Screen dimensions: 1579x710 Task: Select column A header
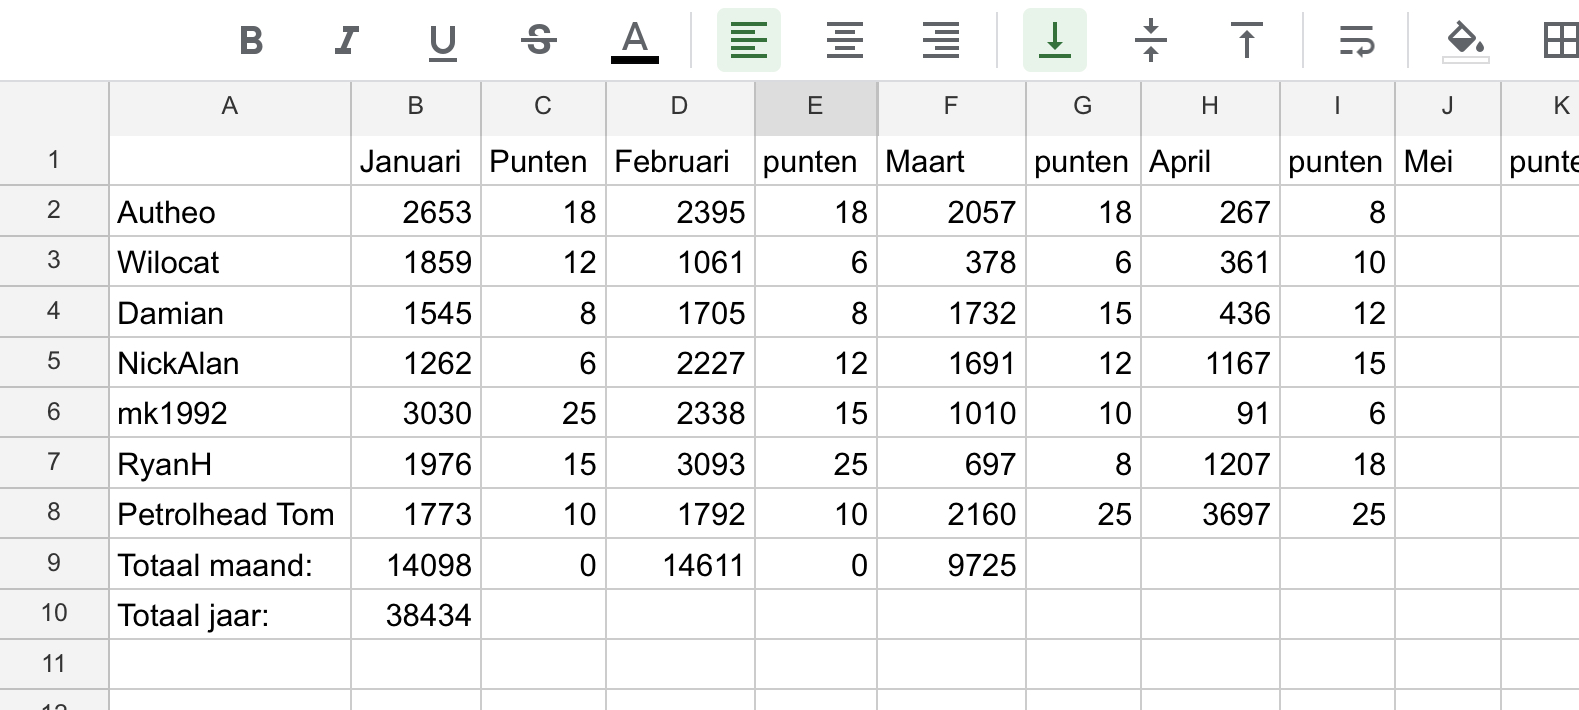(229, 107)
